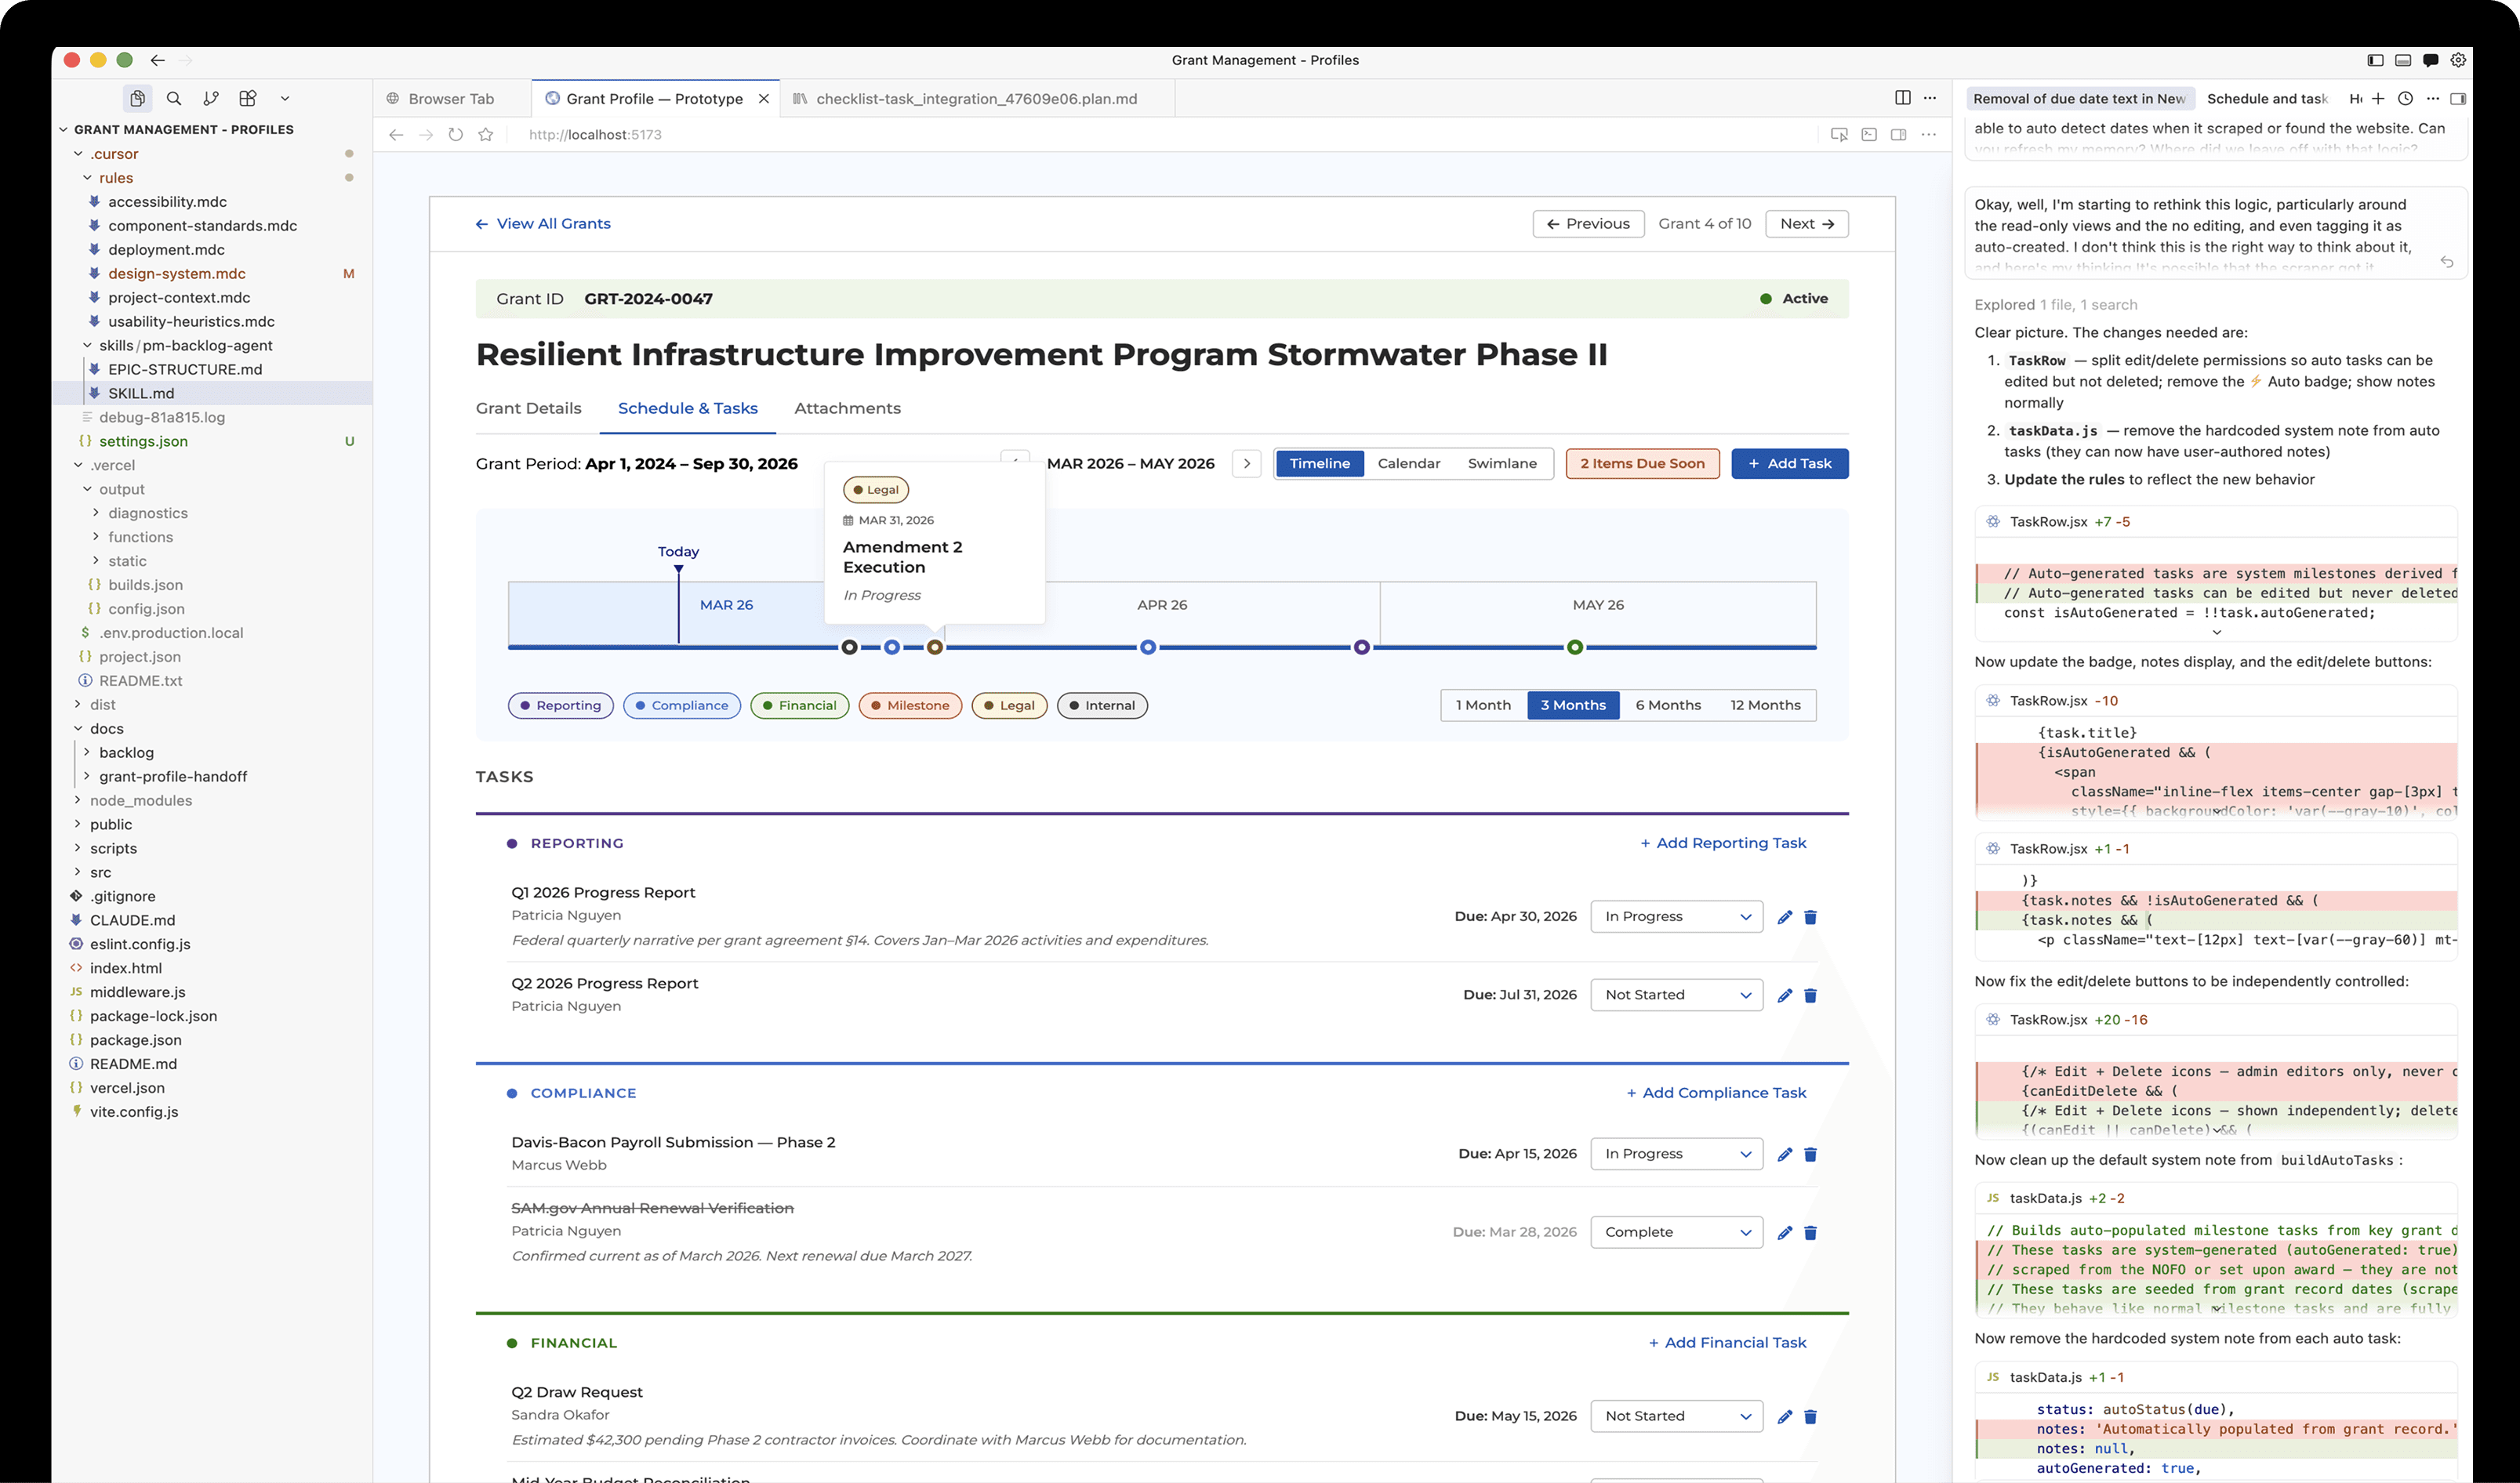The image size is (2520, 1483).
Task: Reload the localhost:5173 page
Action: click(x=456, y=134)
